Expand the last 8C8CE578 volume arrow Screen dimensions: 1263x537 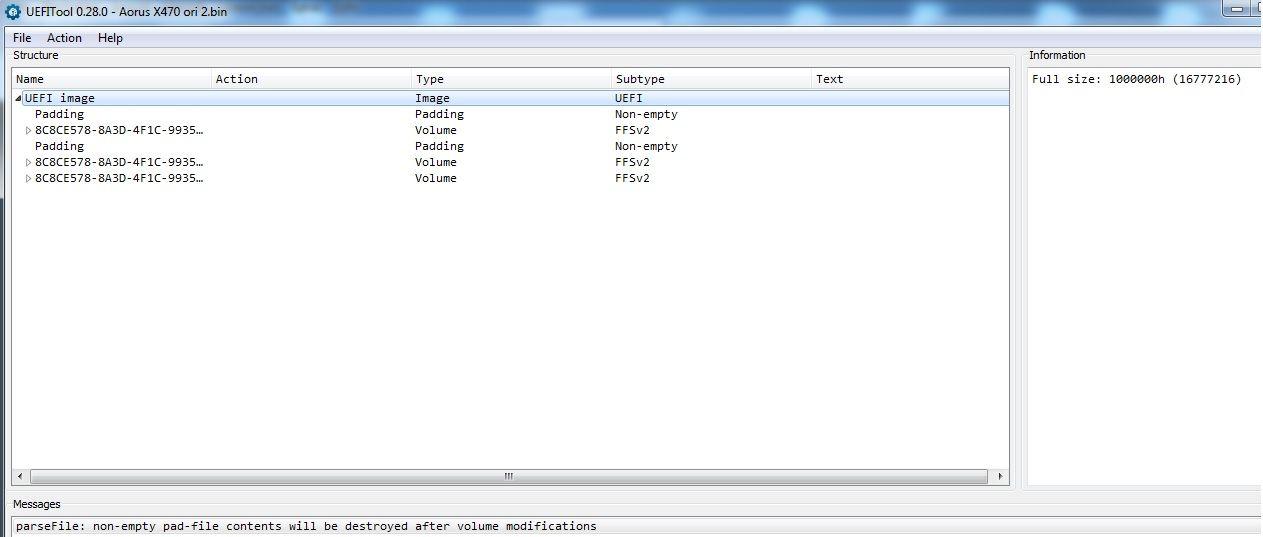tap(28, 178)
